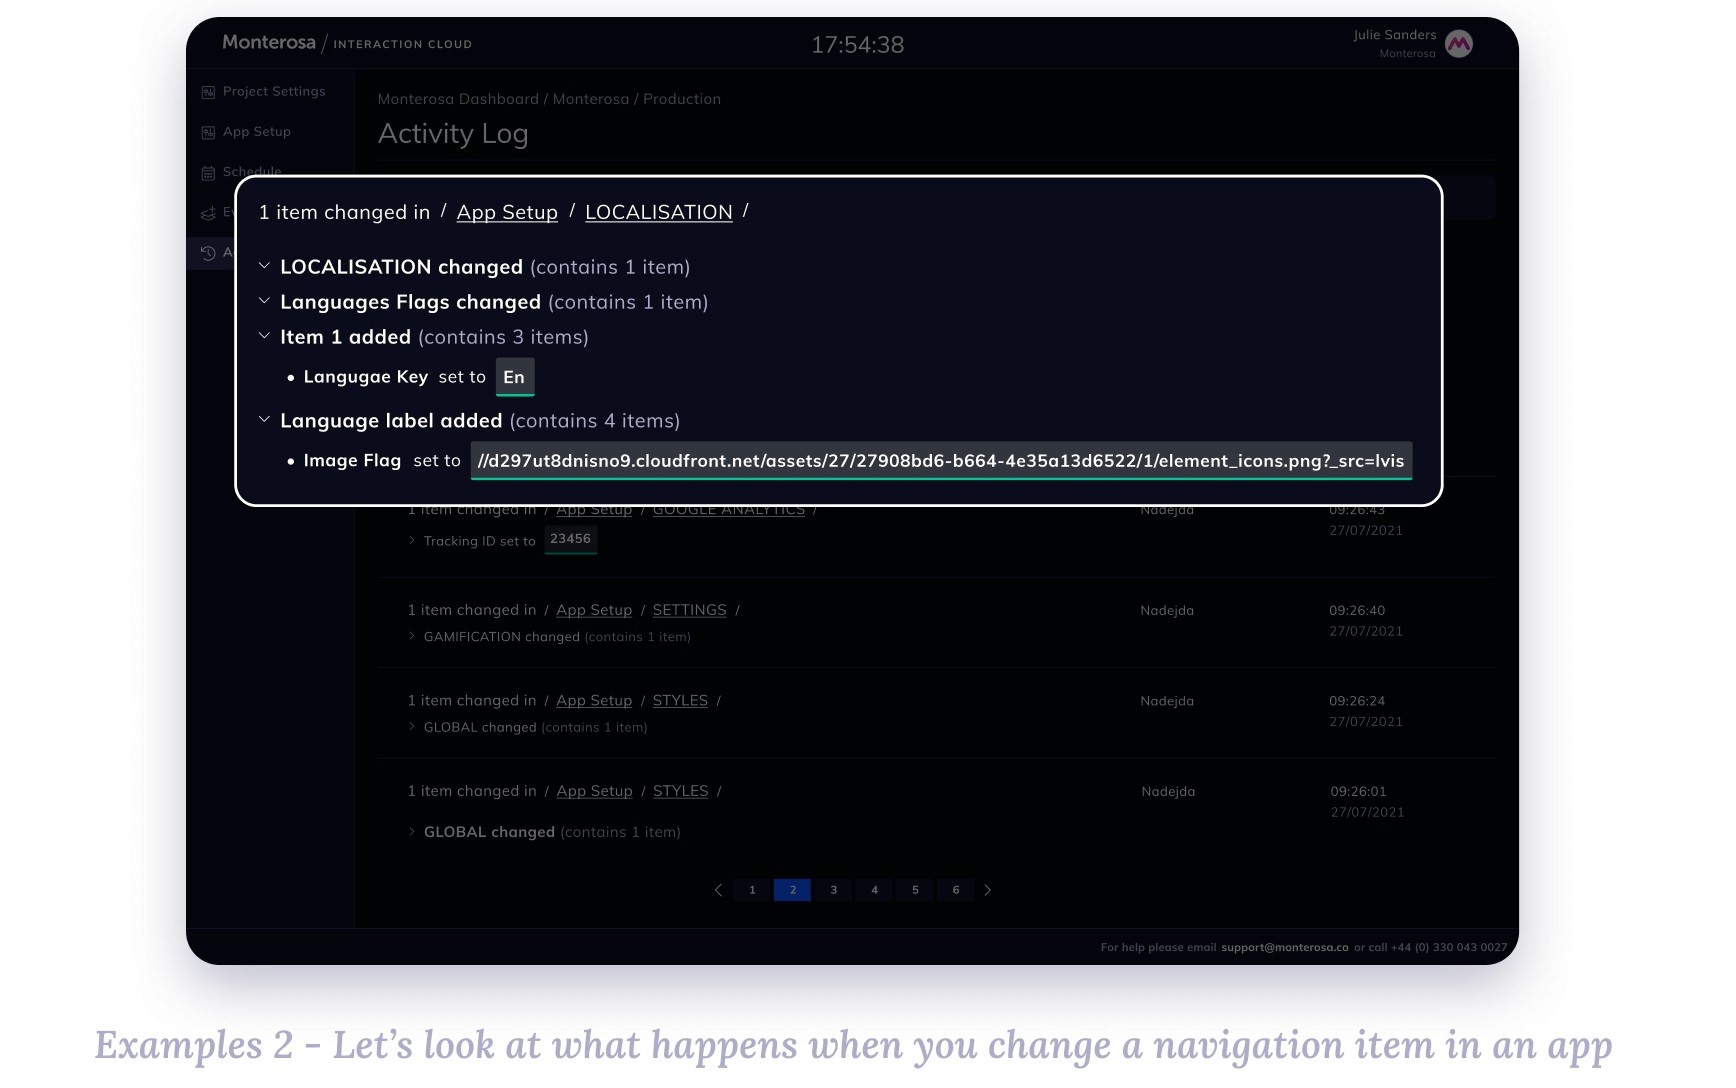This screenshot has width=1736, height=1088.
Task: Expand GAMIFICATION changed row
Action: 412,636
